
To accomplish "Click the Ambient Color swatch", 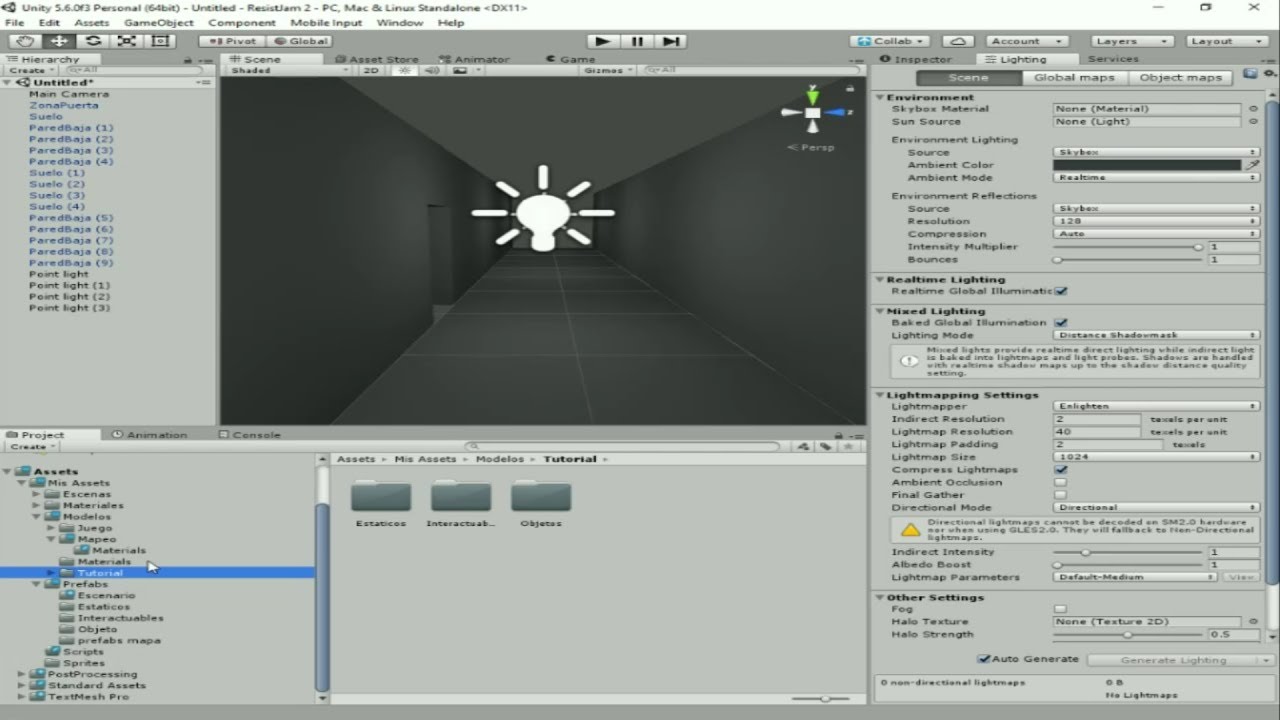I will [1148, 165].
